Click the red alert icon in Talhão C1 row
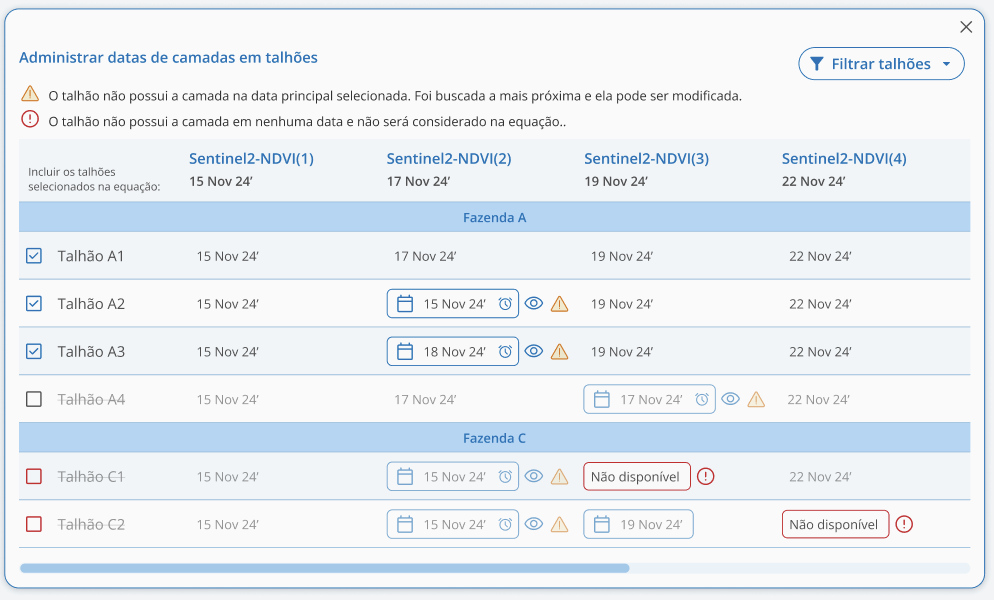994x600 pixels. point(706,477)
